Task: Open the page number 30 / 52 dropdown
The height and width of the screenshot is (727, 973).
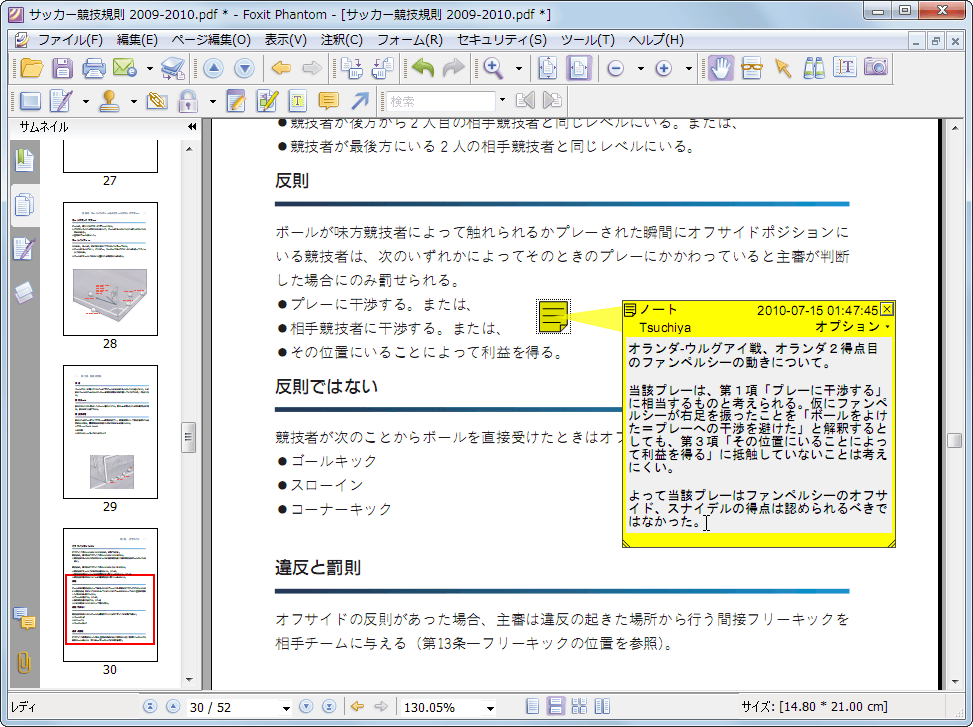Action: click(286, 708)
